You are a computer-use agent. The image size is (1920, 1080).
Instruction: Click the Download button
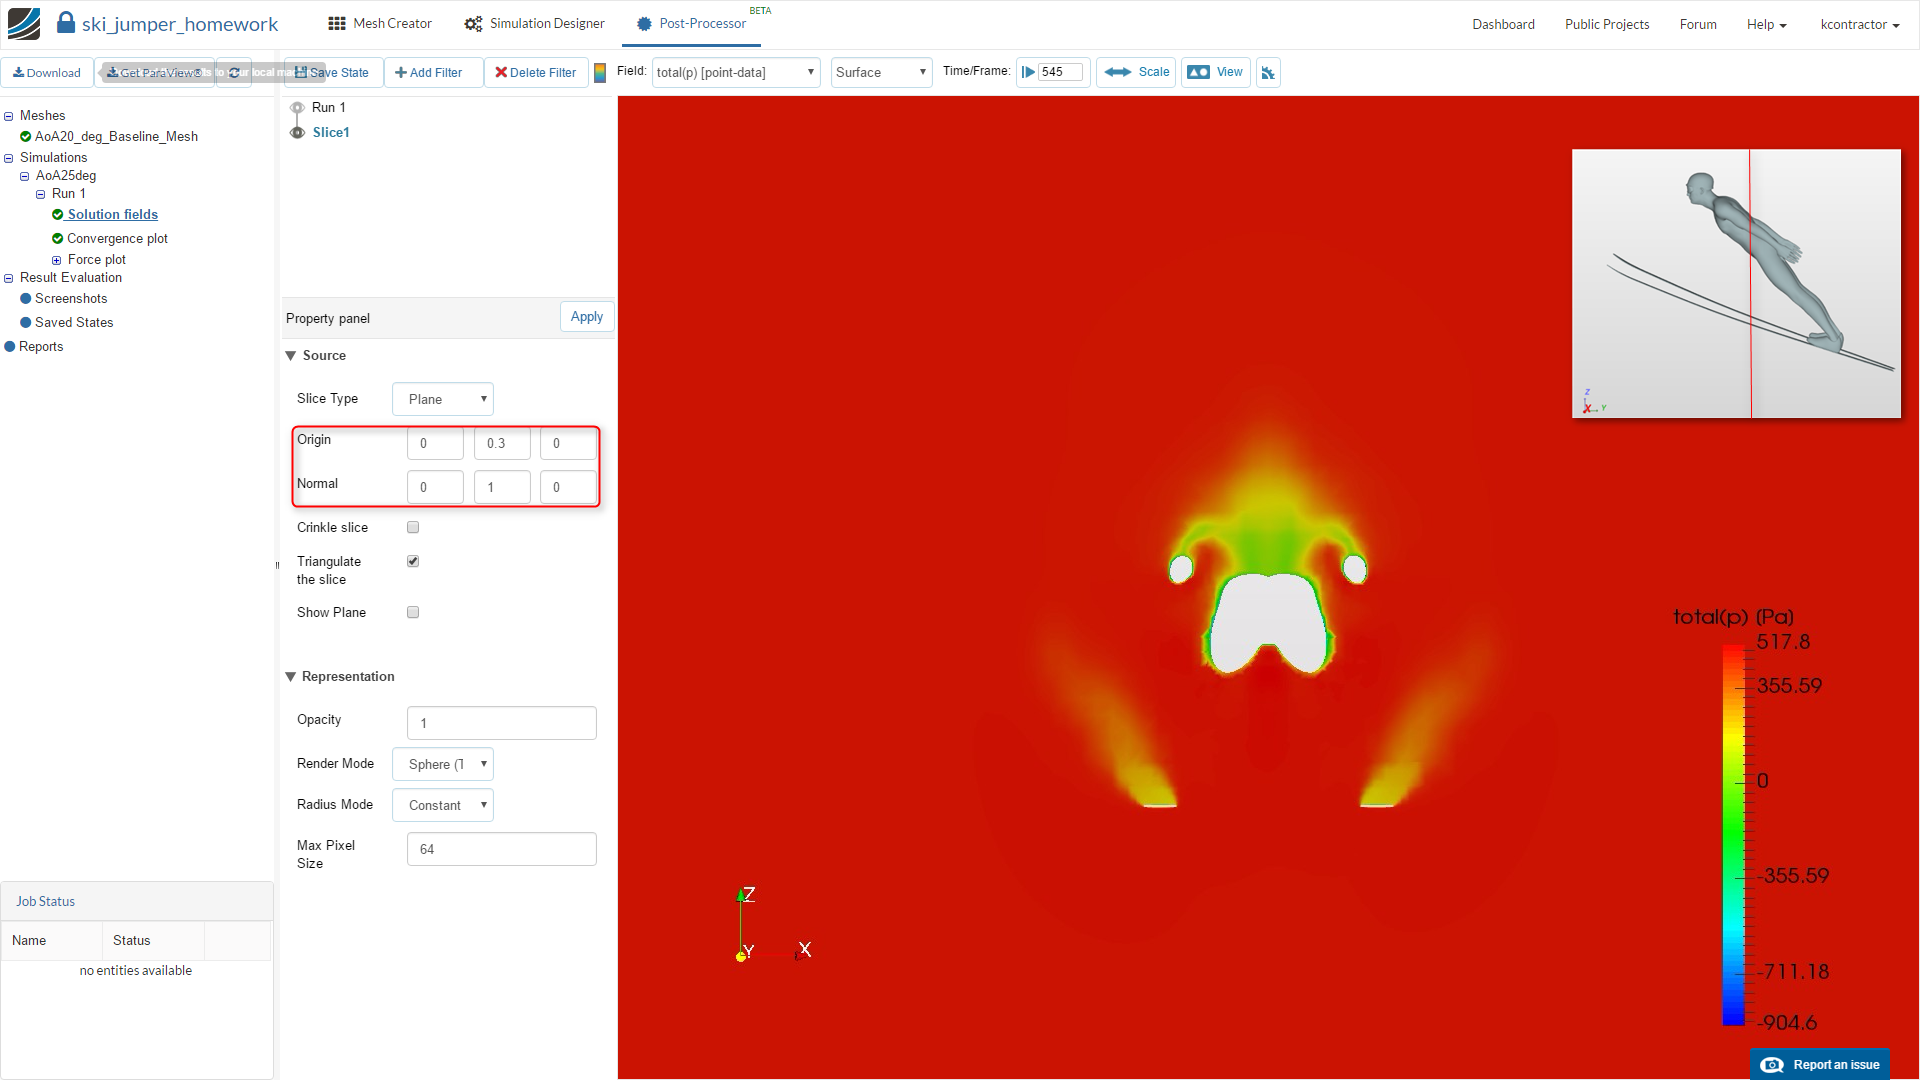pos(47,73)
